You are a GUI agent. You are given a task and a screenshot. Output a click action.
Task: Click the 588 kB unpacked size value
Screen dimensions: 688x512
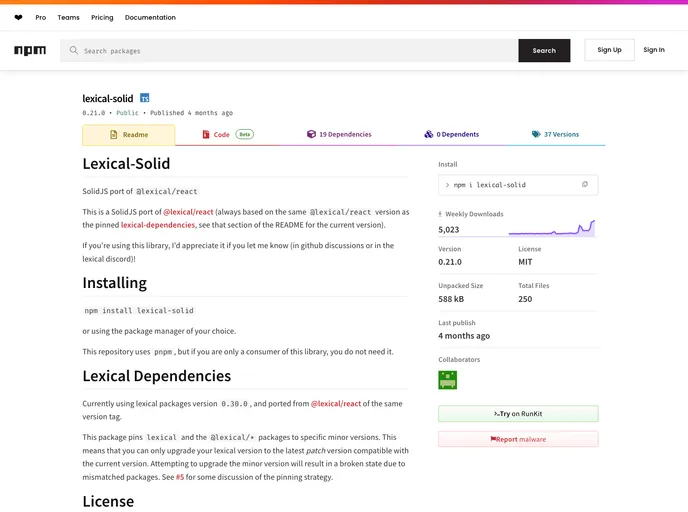pos(451,299)
